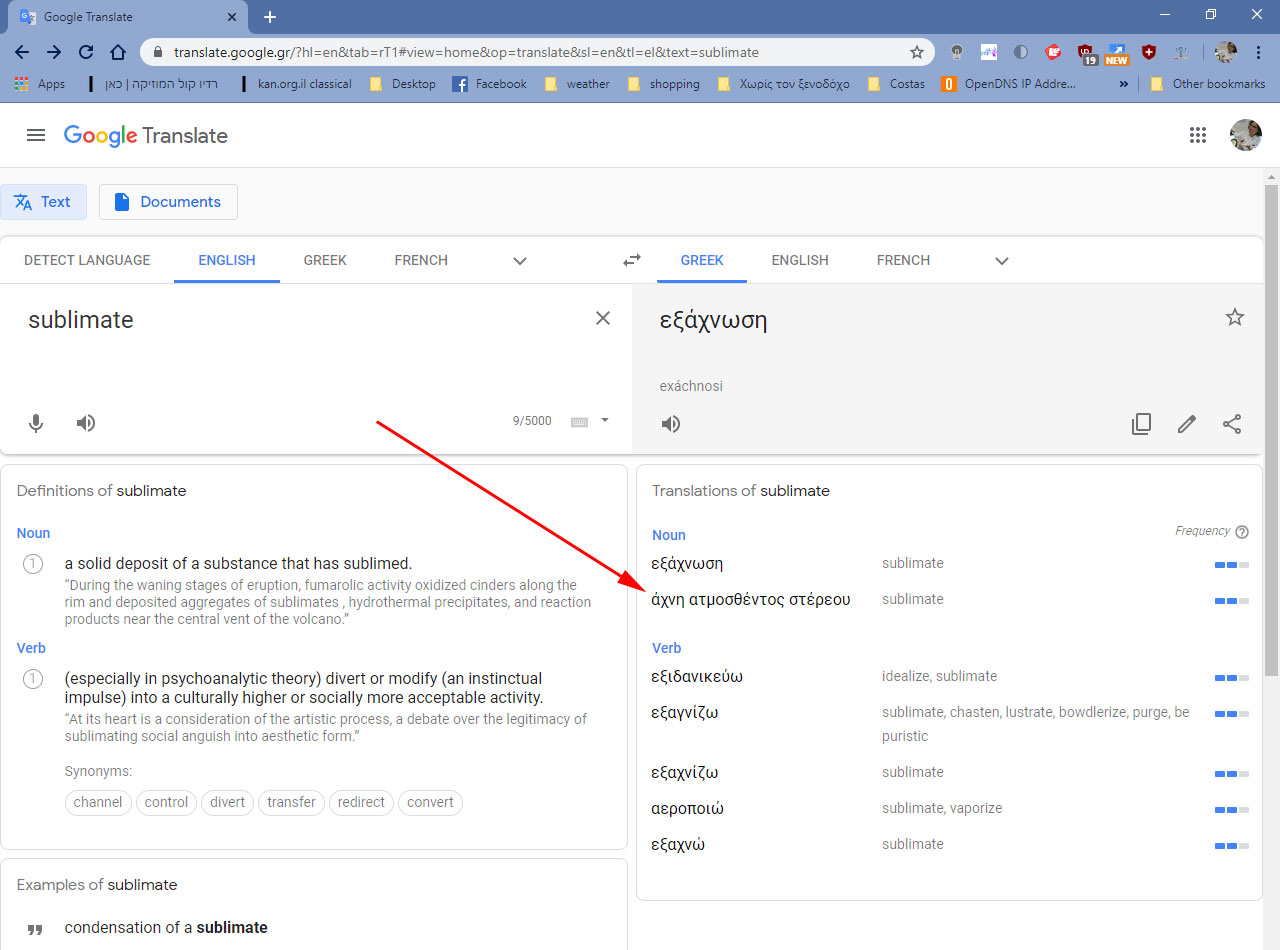This screenshot has width=1280, height=950.
Task: Expand input tools dropdown arrow
Action: coord(605,421)
